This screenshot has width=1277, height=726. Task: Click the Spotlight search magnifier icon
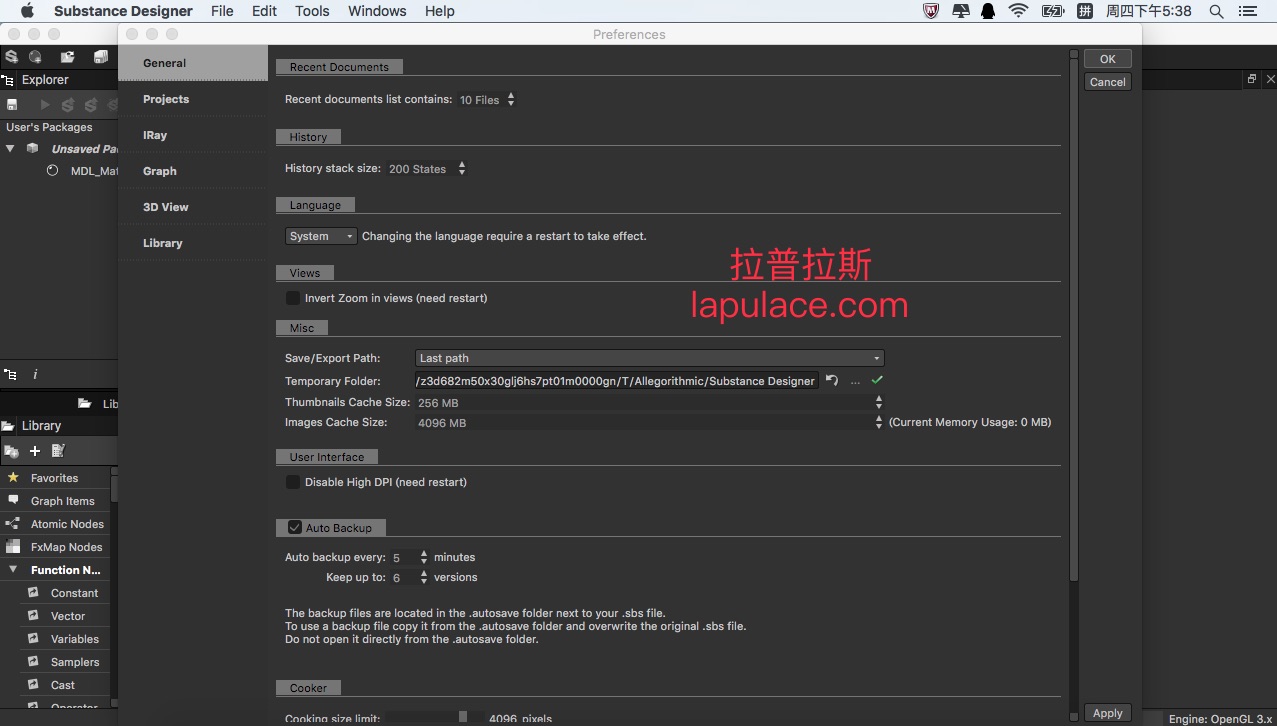[x=1216, y=11]
